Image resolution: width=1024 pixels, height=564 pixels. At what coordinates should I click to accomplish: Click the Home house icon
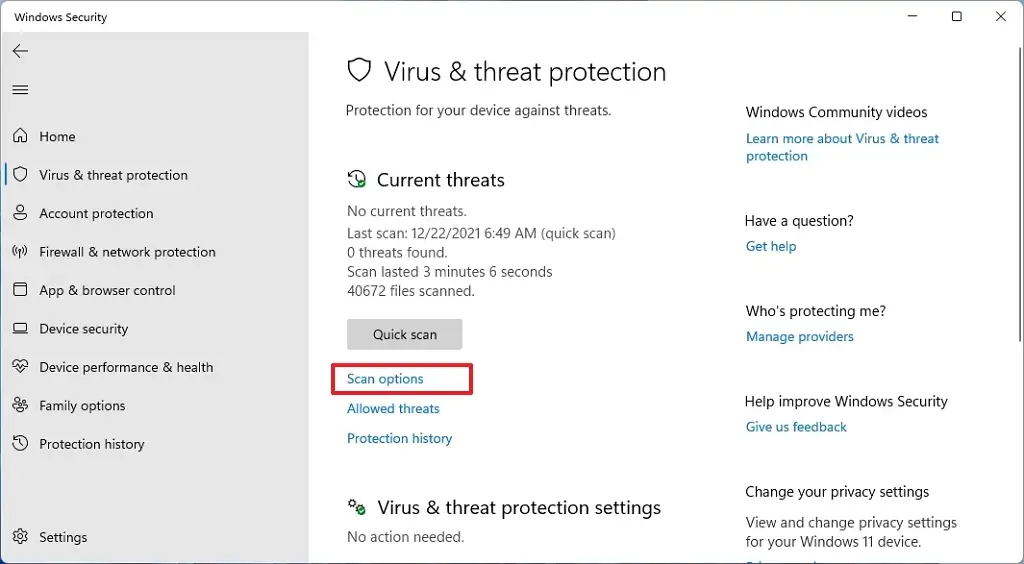pyautogui.click(x=20, y=136)
